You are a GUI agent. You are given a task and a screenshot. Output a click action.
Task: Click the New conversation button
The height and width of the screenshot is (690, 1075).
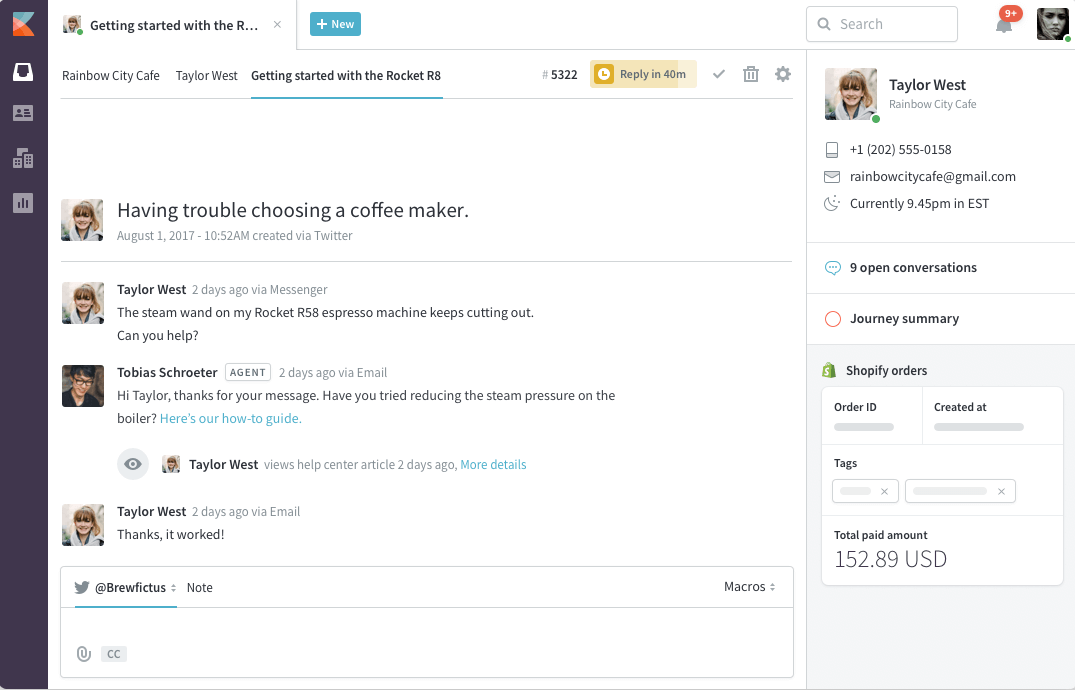tap(335, 25)
